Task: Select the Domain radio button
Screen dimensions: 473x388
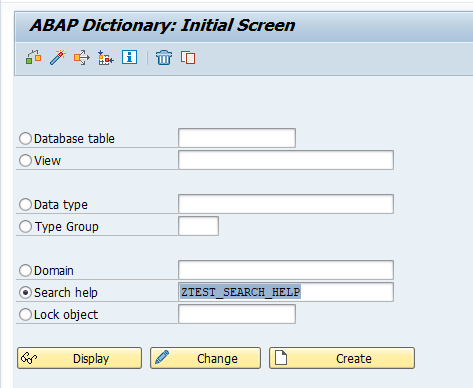Action: click(25, 270)
